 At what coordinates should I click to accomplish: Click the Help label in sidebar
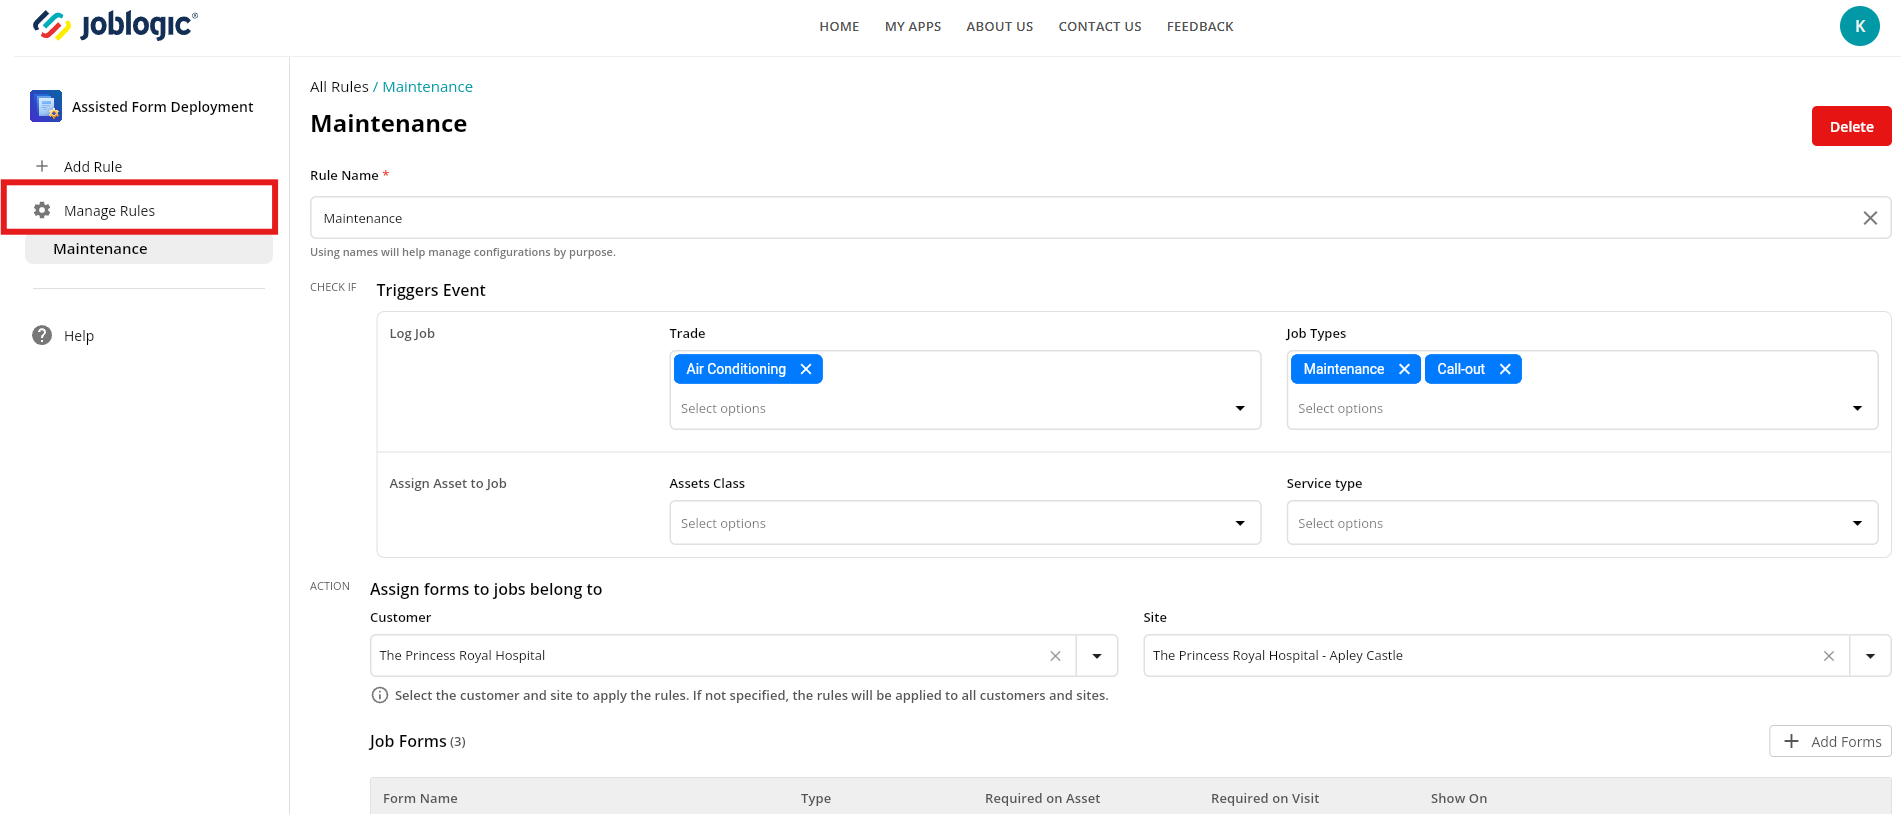[79, 336]
